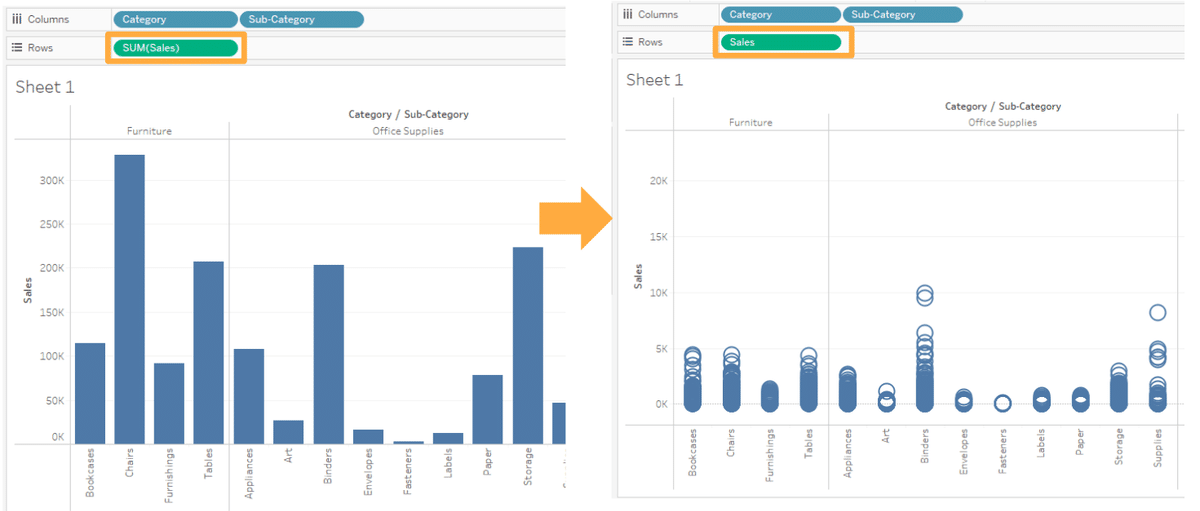The width and height of the screenshot is (1200, 511).
Task: Select the Chairs bar in left chart
Action: click(129, 299)
